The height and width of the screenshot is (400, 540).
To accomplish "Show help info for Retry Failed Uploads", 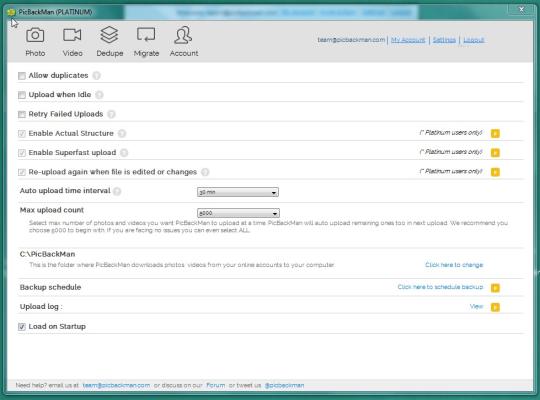I will tap(111, 114).
